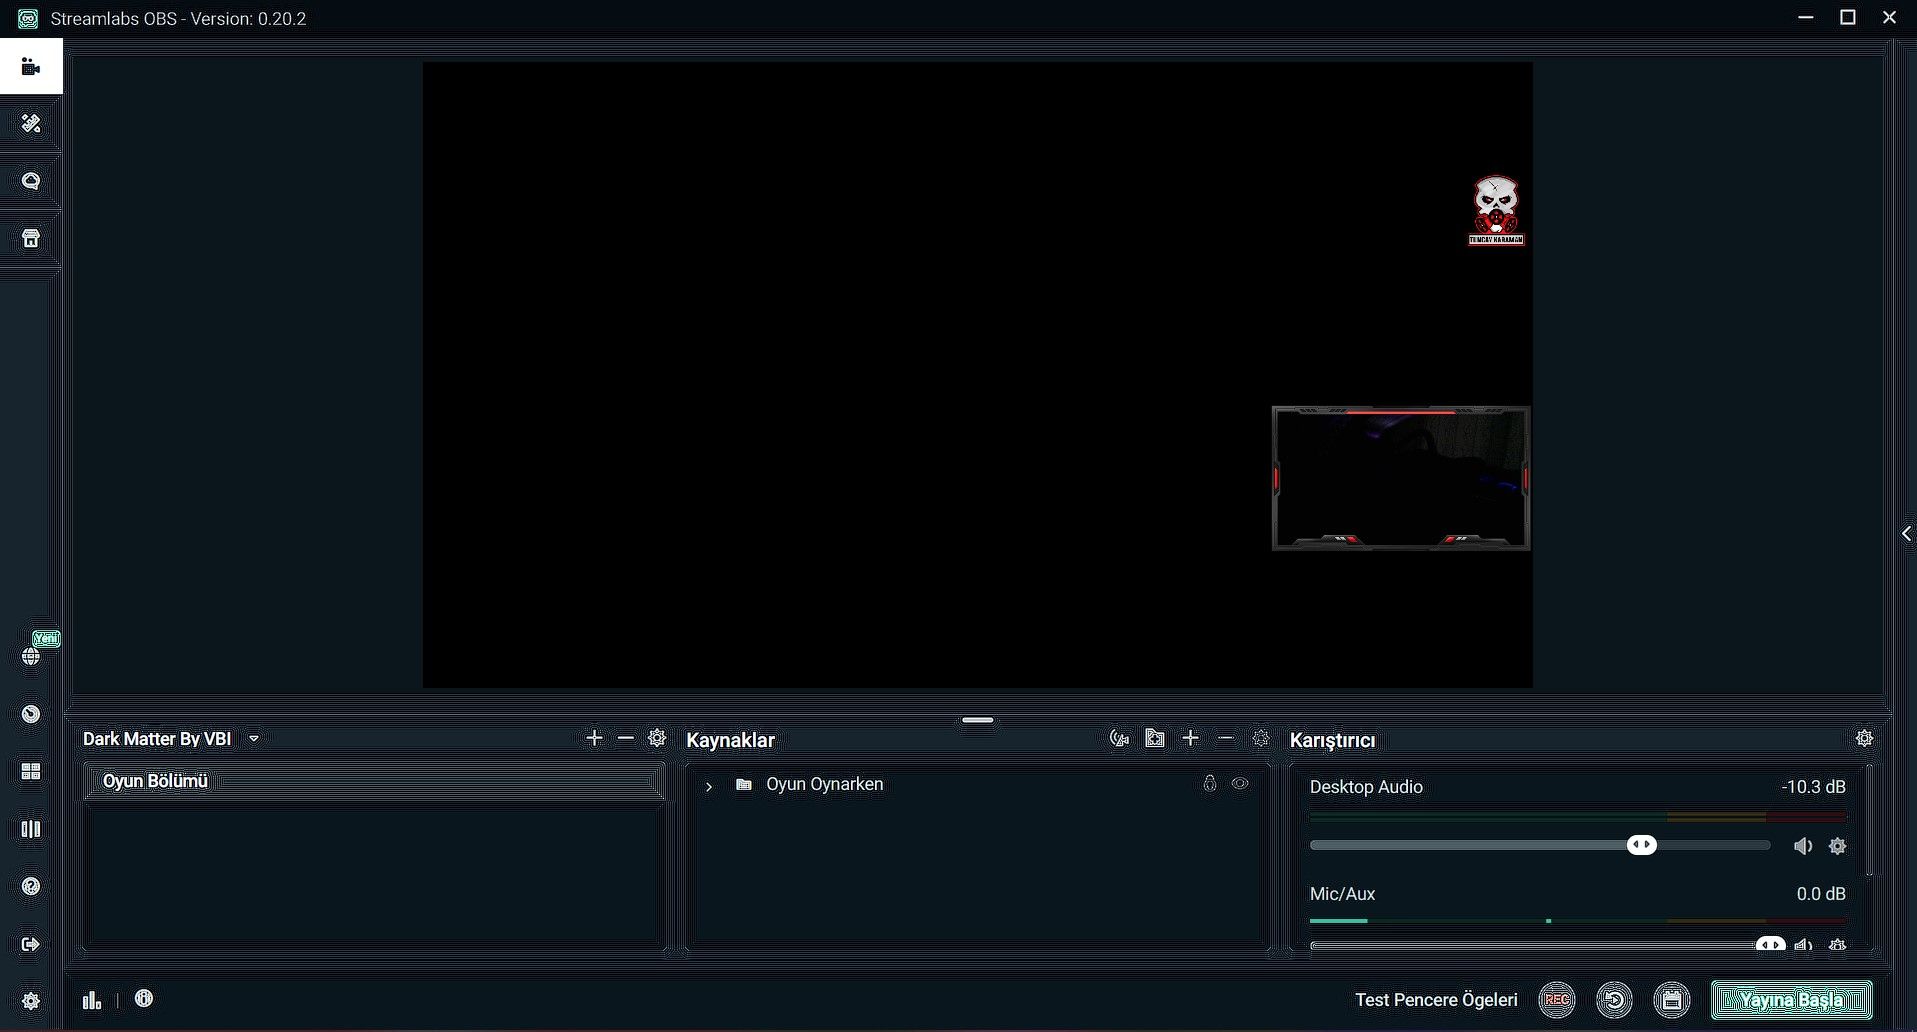Lock the Oyun Oynarken source
1917x1032 pixels.
click(x=1209, y=784)
